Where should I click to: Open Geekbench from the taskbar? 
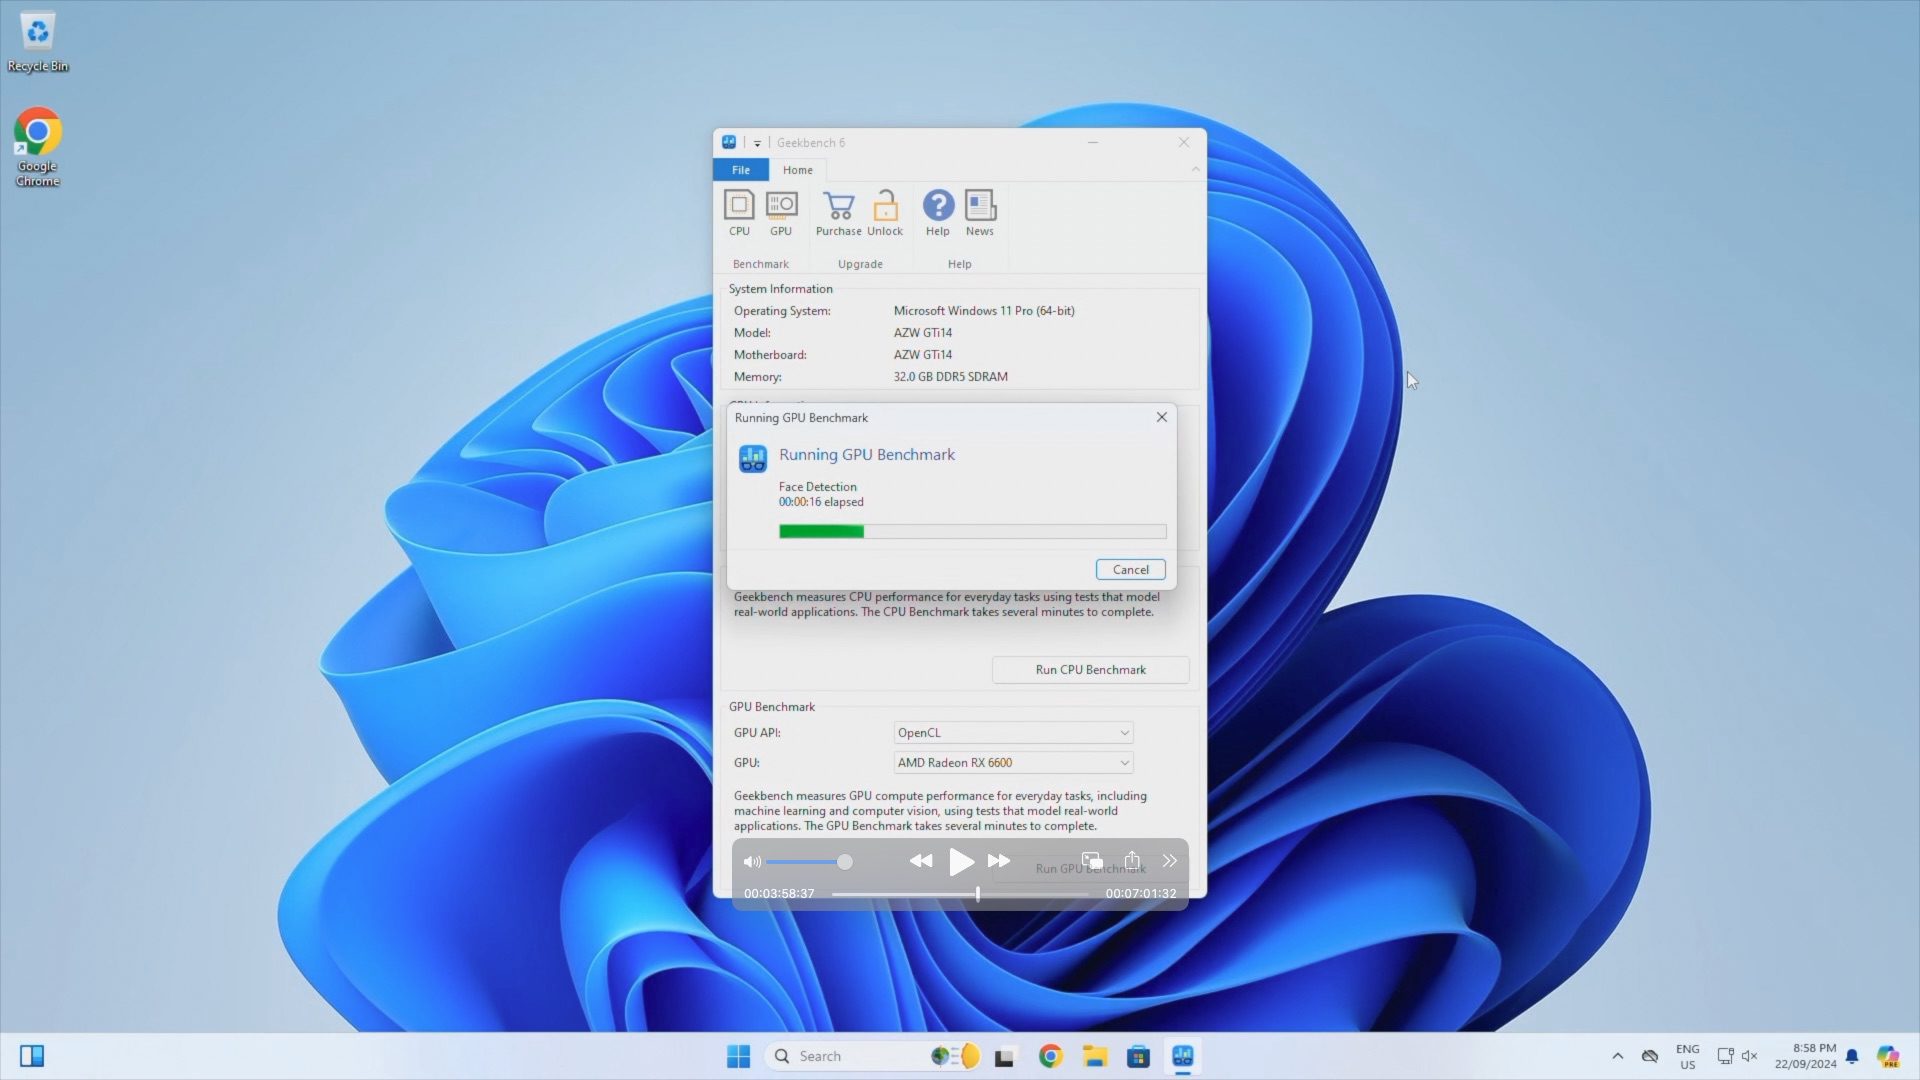1184,1055
